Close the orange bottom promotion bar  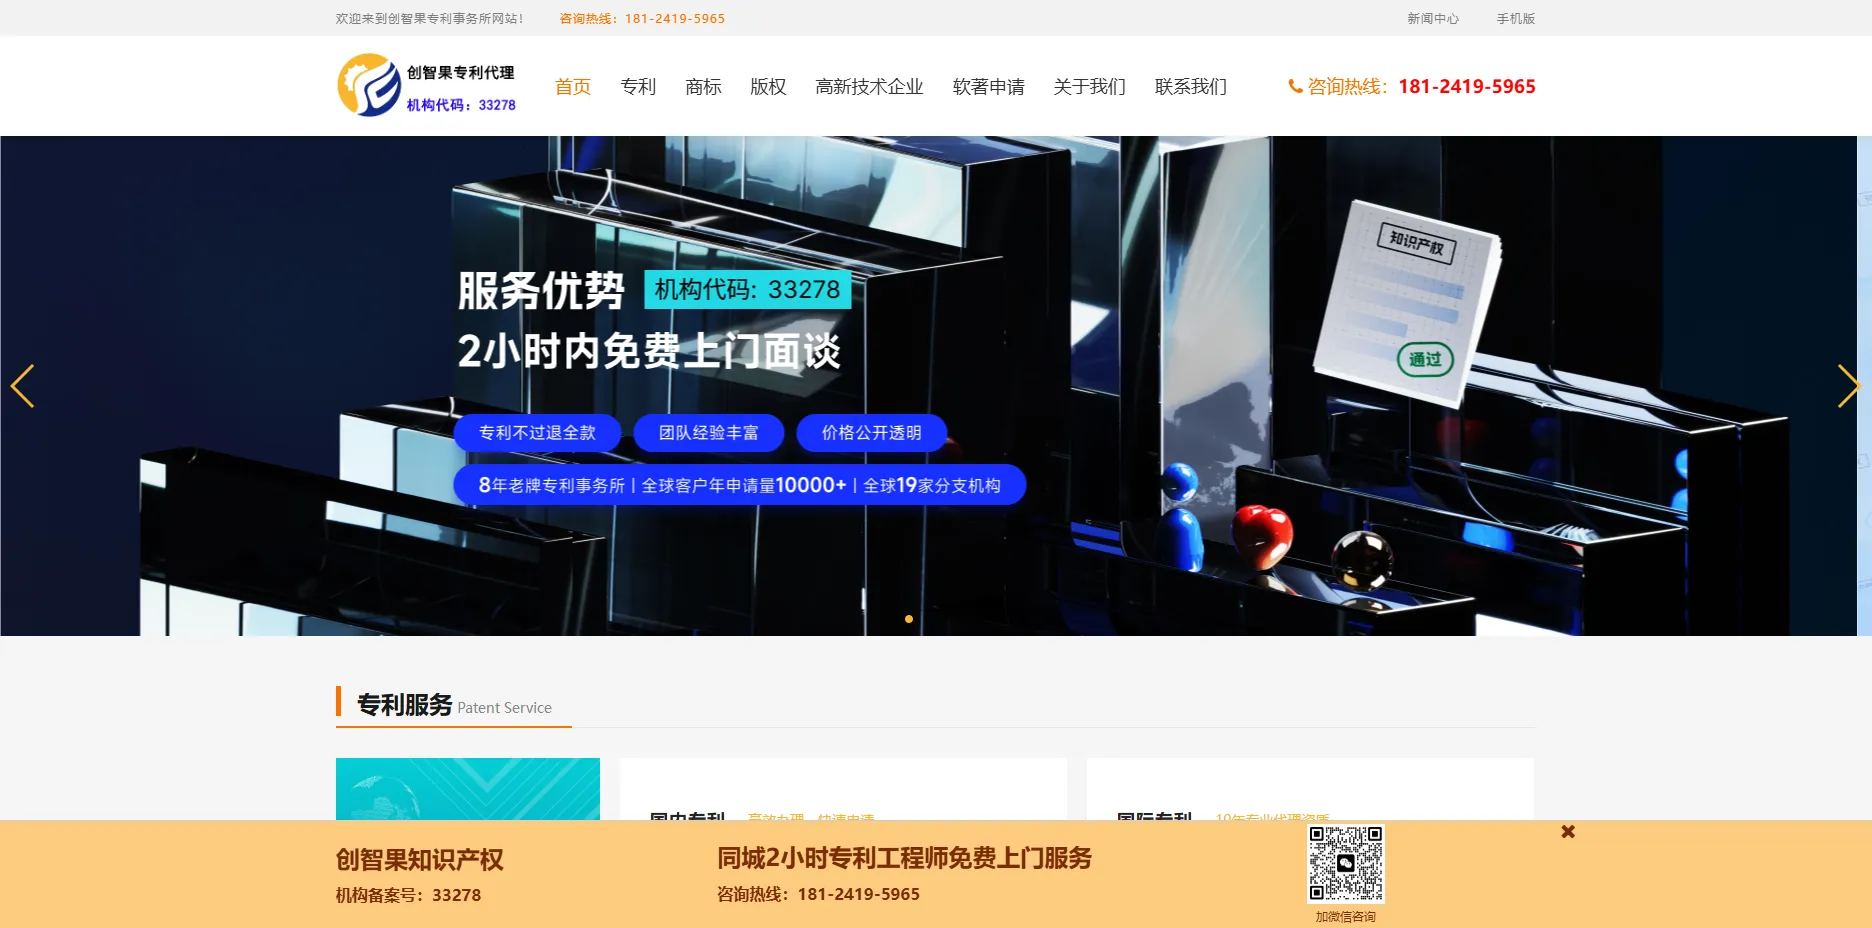pyautogui.click(x=1568, y=832)
